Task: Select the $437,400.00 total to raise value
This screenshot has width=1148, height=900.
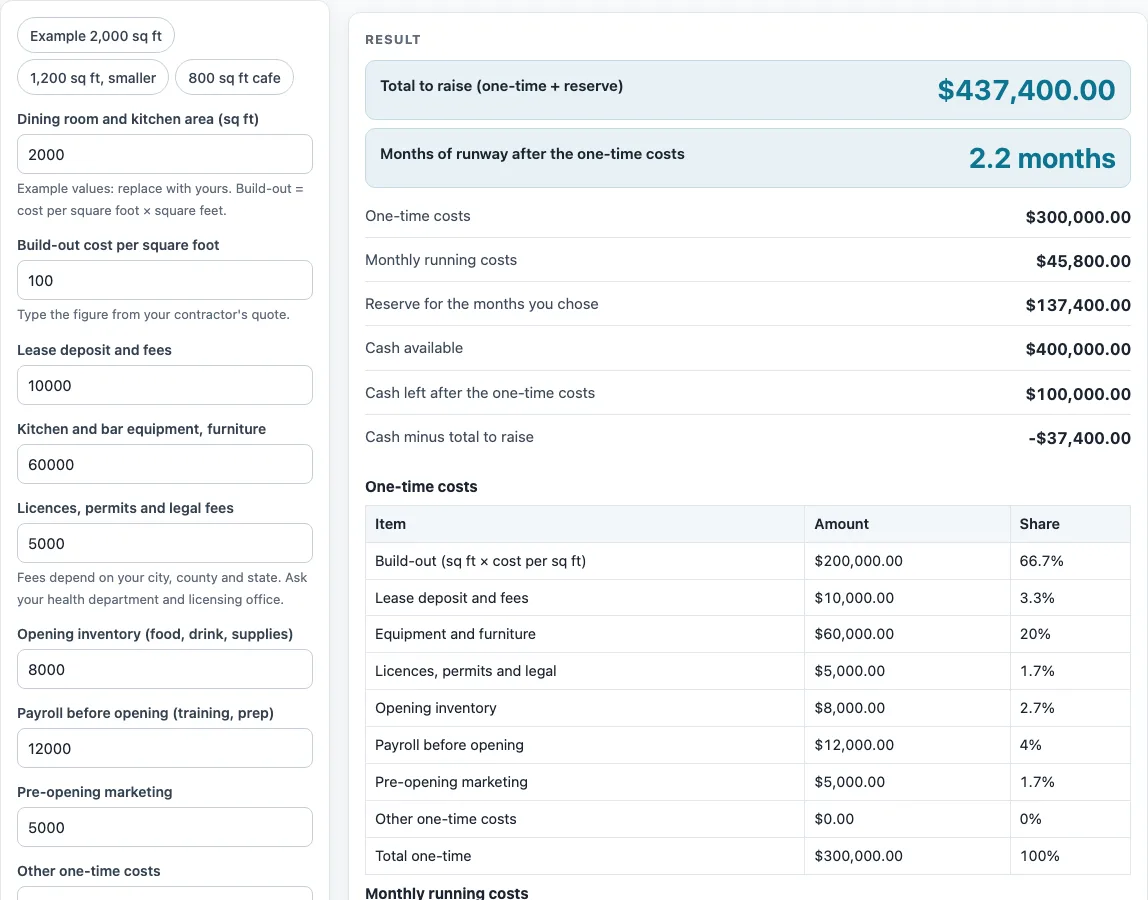Action: click(x=1026, y=90)
